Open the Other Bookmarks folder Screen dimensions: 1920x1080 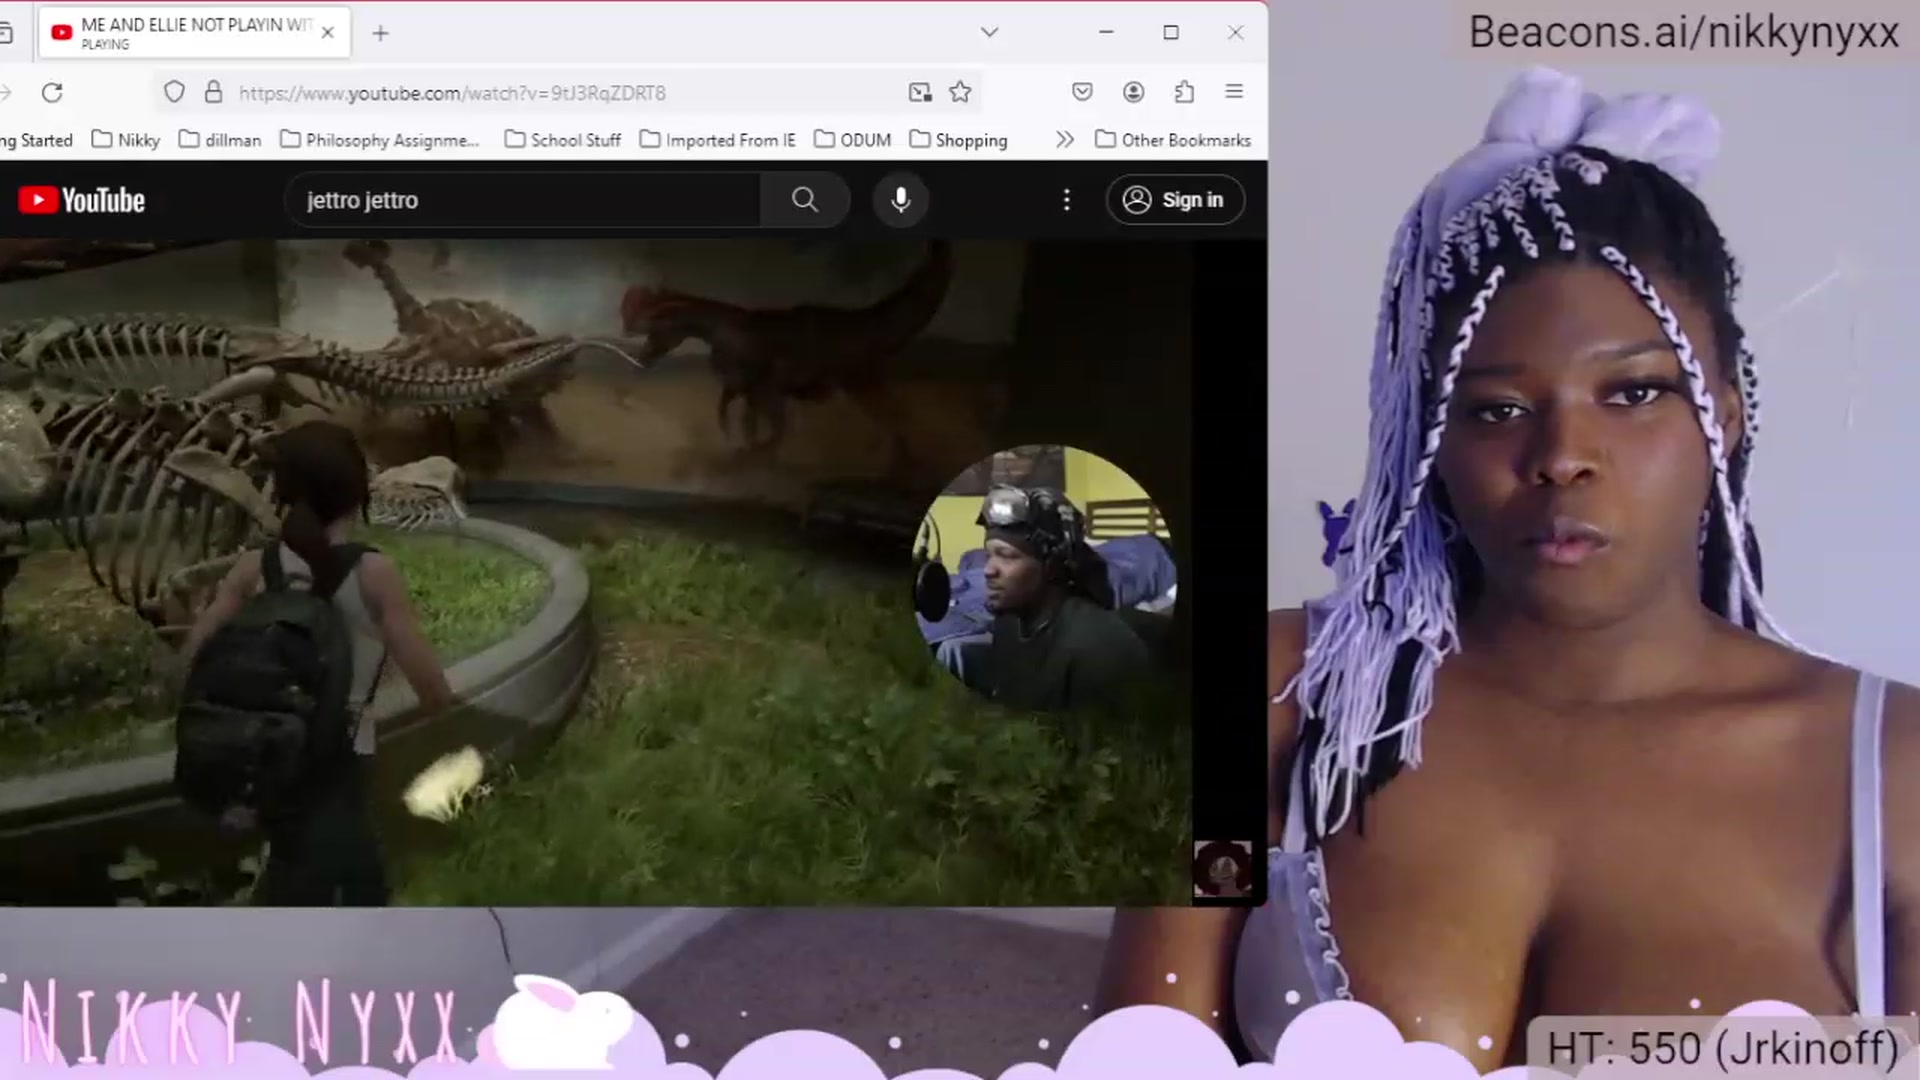pos(1173,140)
